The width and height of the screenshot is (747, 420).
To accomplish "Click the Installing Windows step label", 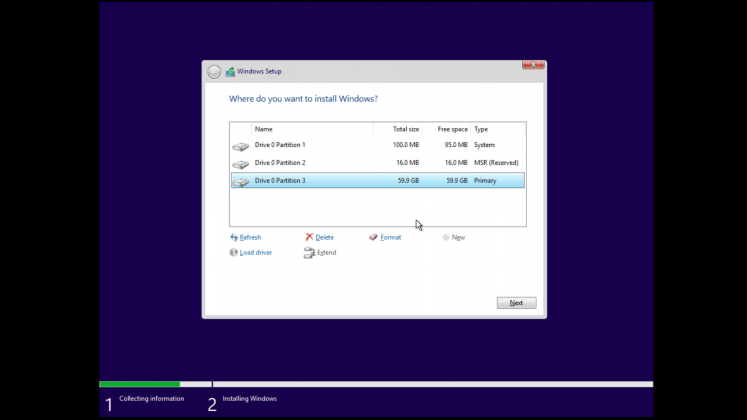I will pyautogui.click(x=250, y=399).
